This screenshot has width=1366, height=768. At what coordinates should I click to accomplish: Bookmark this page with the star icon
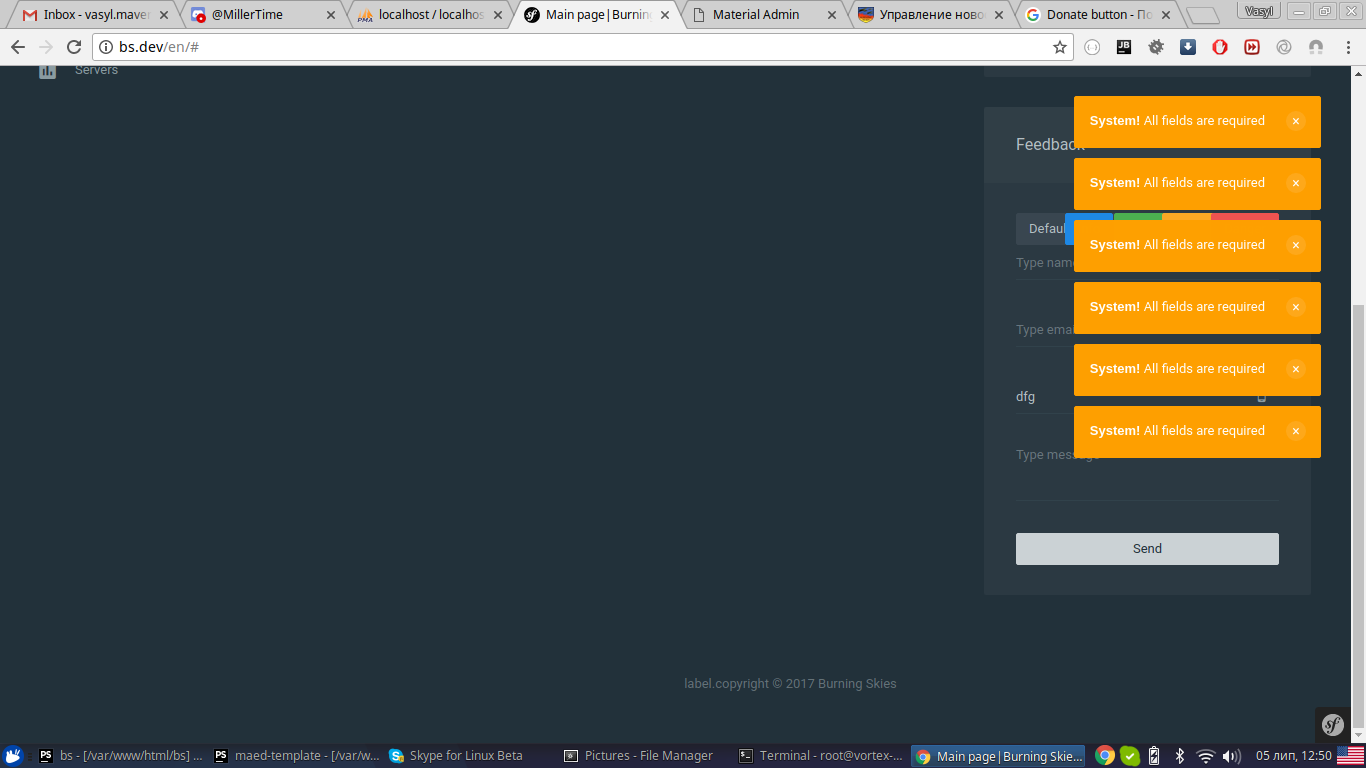tap(1060, 47)
